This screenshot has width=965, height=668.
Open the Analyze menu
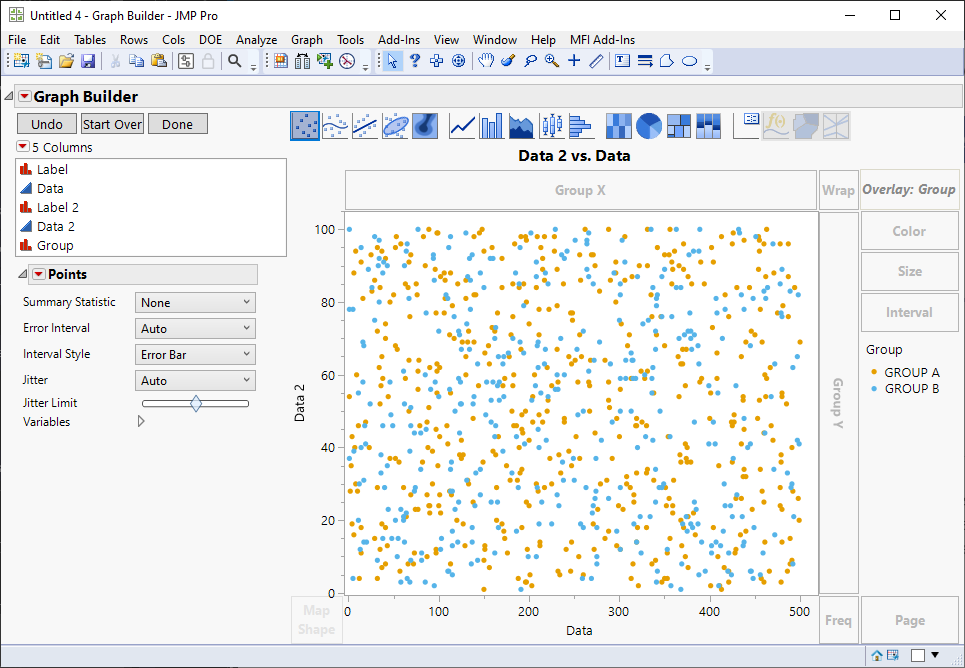coord(257,39)
